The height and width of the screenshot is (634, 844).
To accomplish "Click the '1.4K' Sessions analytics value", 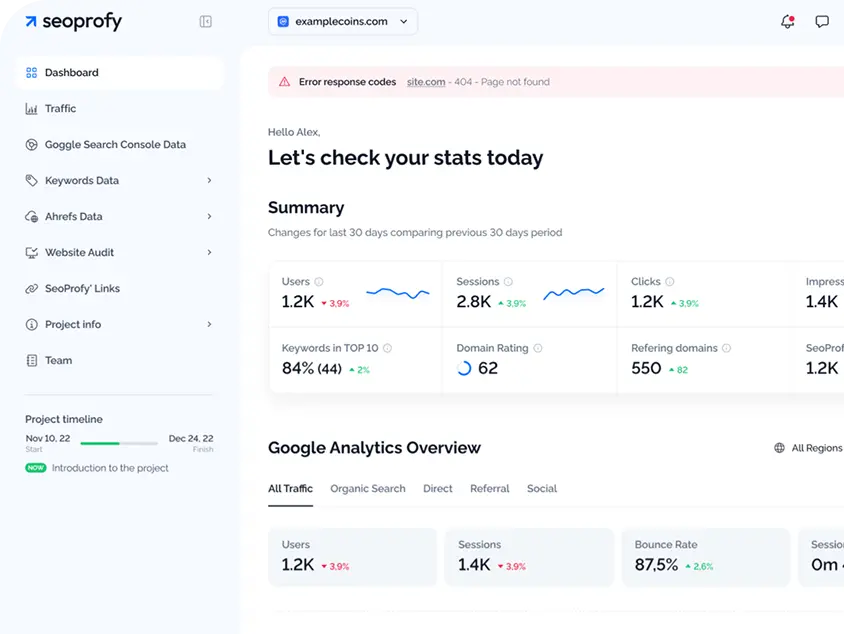I will tap(474, 565).
